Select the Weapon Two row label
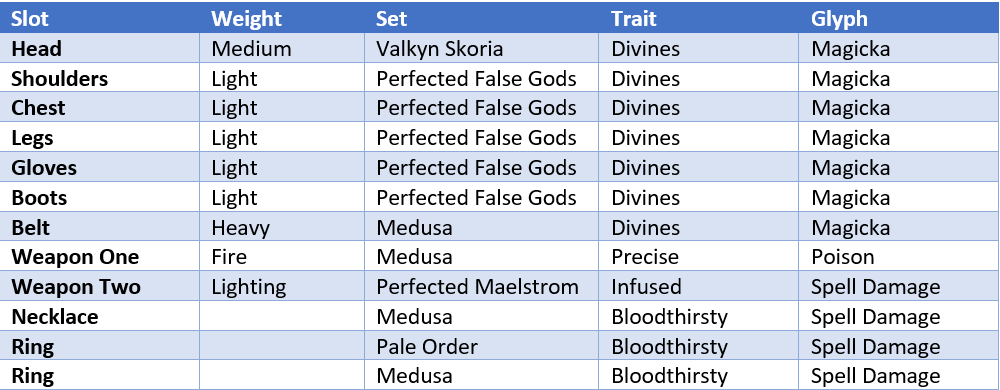Image resolution: width=1000 pixels, height=390 pixels. tap(76, 287)
